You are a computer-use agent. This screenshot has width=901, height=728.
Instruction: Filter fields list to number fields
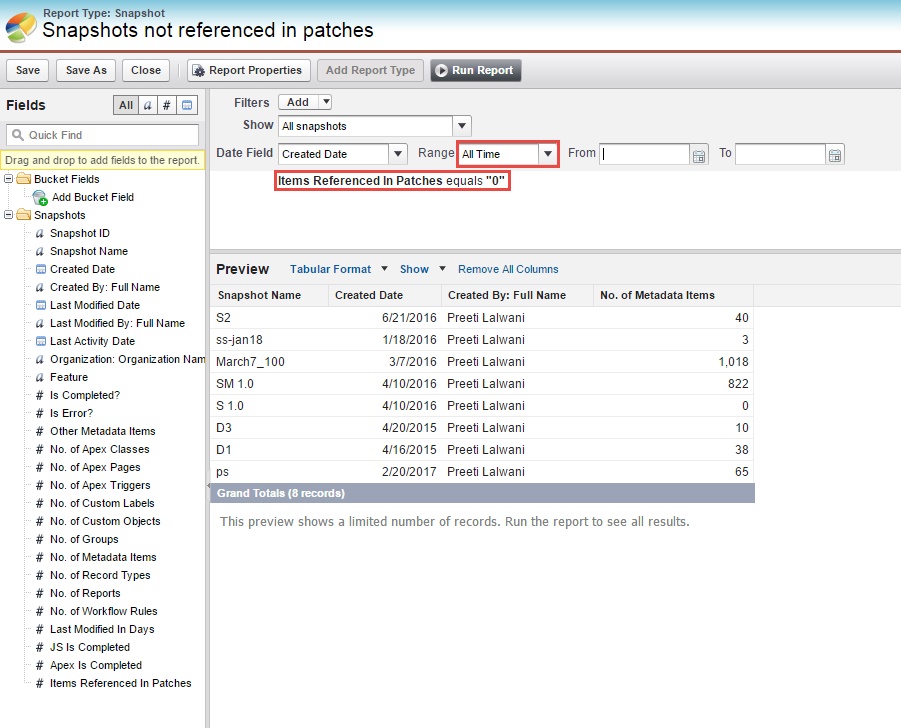(x=167, y=105)
